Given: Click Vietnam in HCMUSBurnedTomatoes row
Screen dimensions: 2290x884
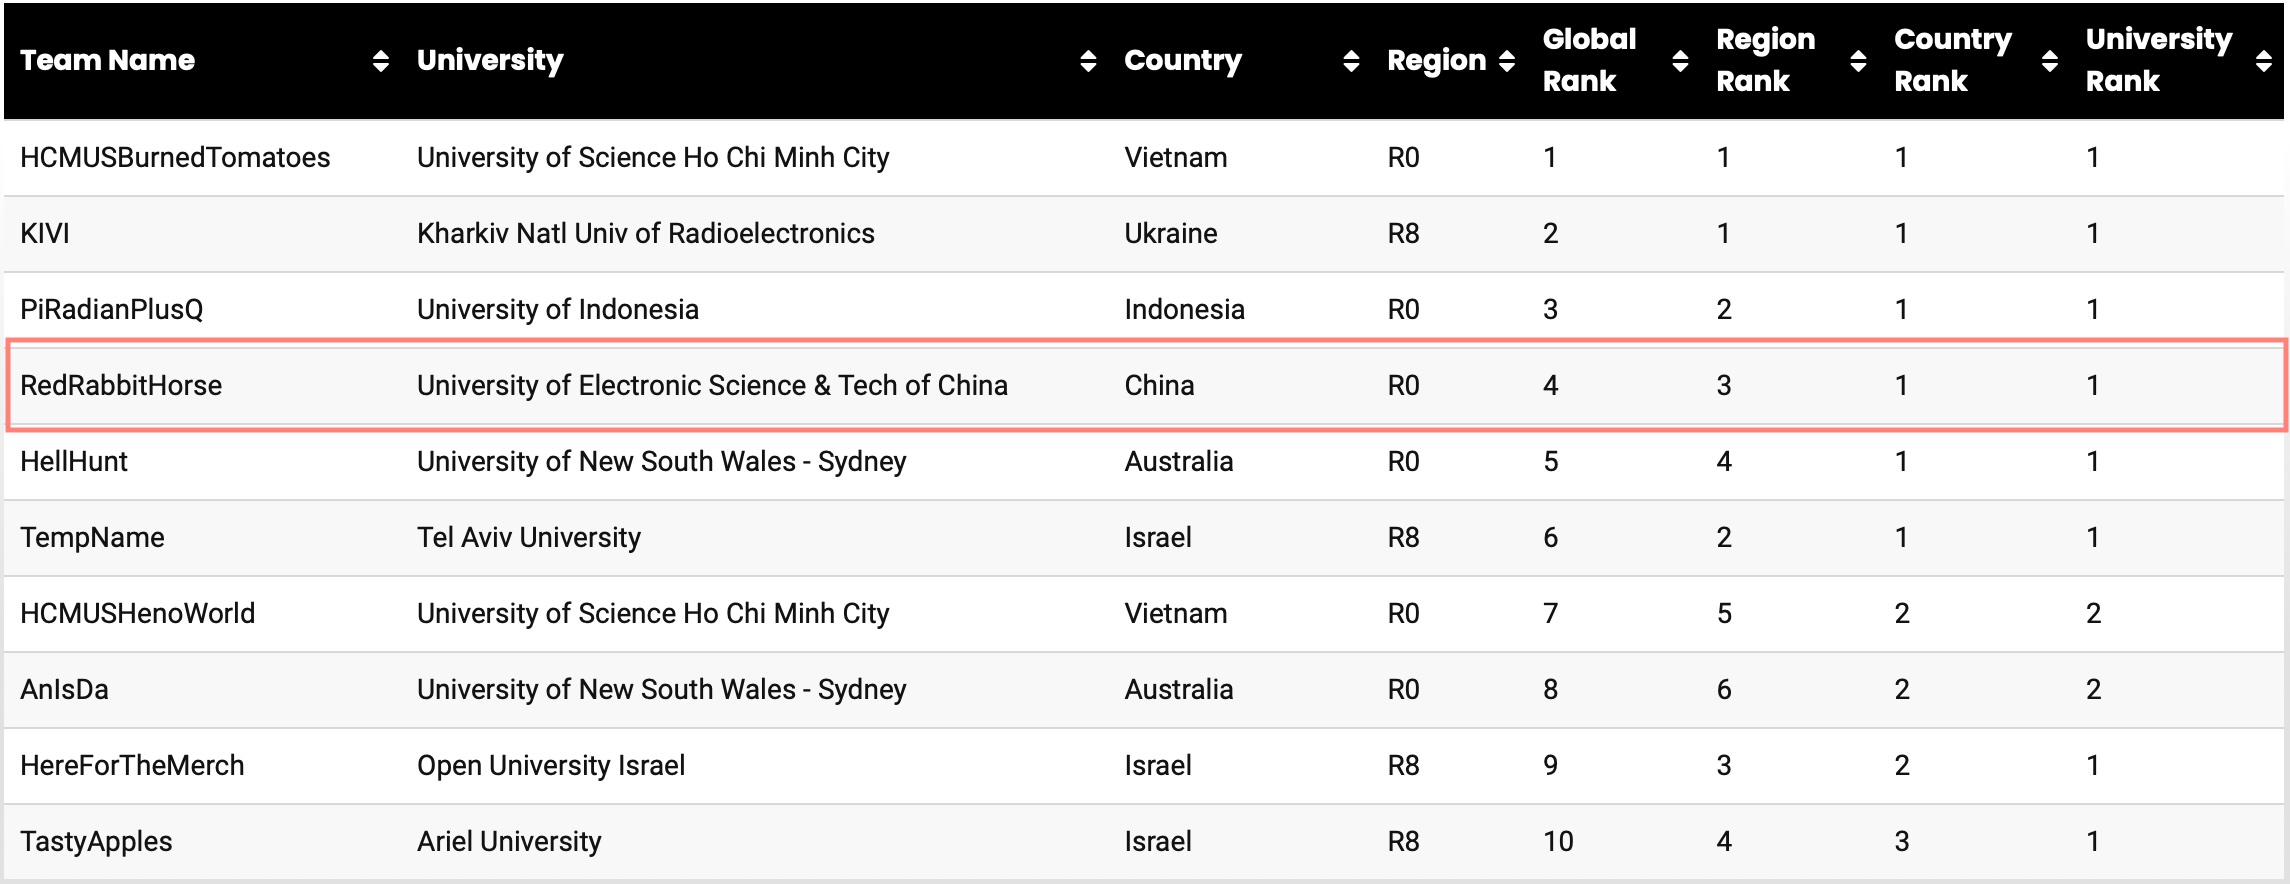Looking at the screenshot, I should tap(1176, 158).
